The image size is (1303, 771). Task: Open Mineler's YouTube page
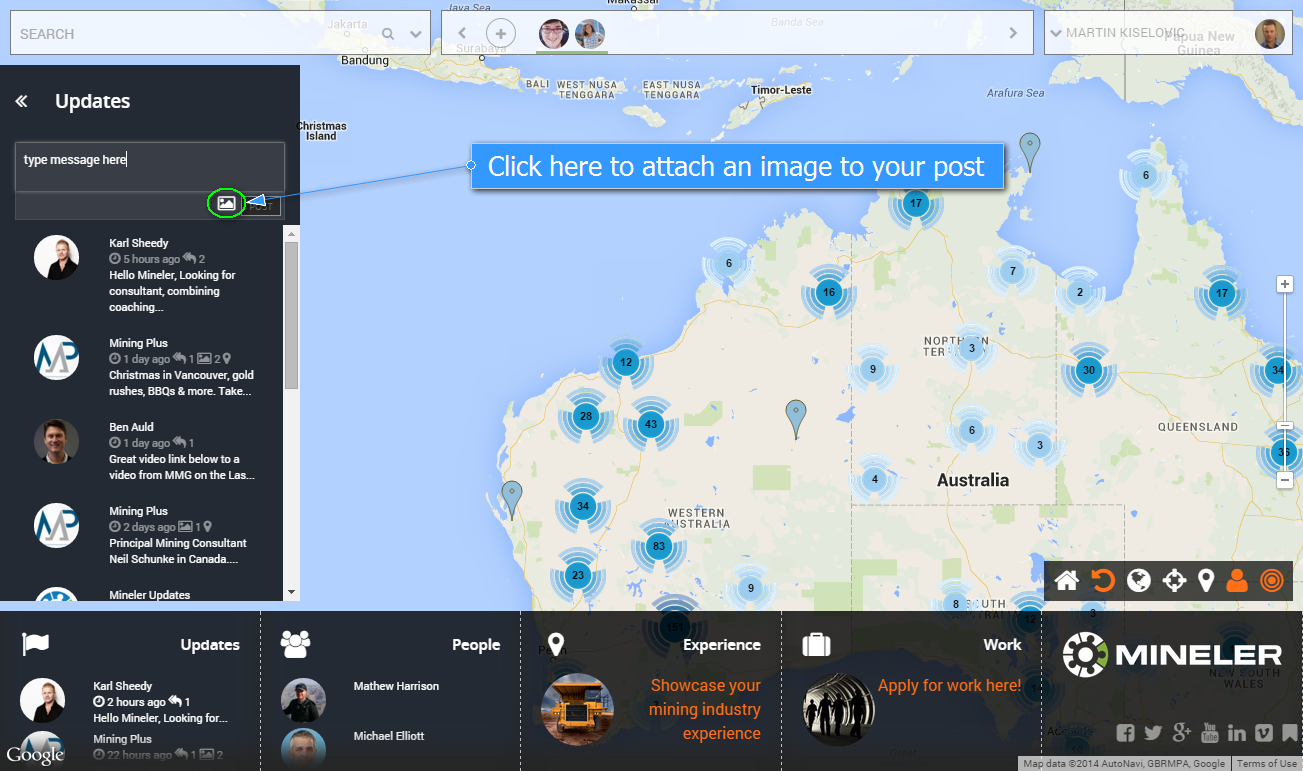[1209, 733]
